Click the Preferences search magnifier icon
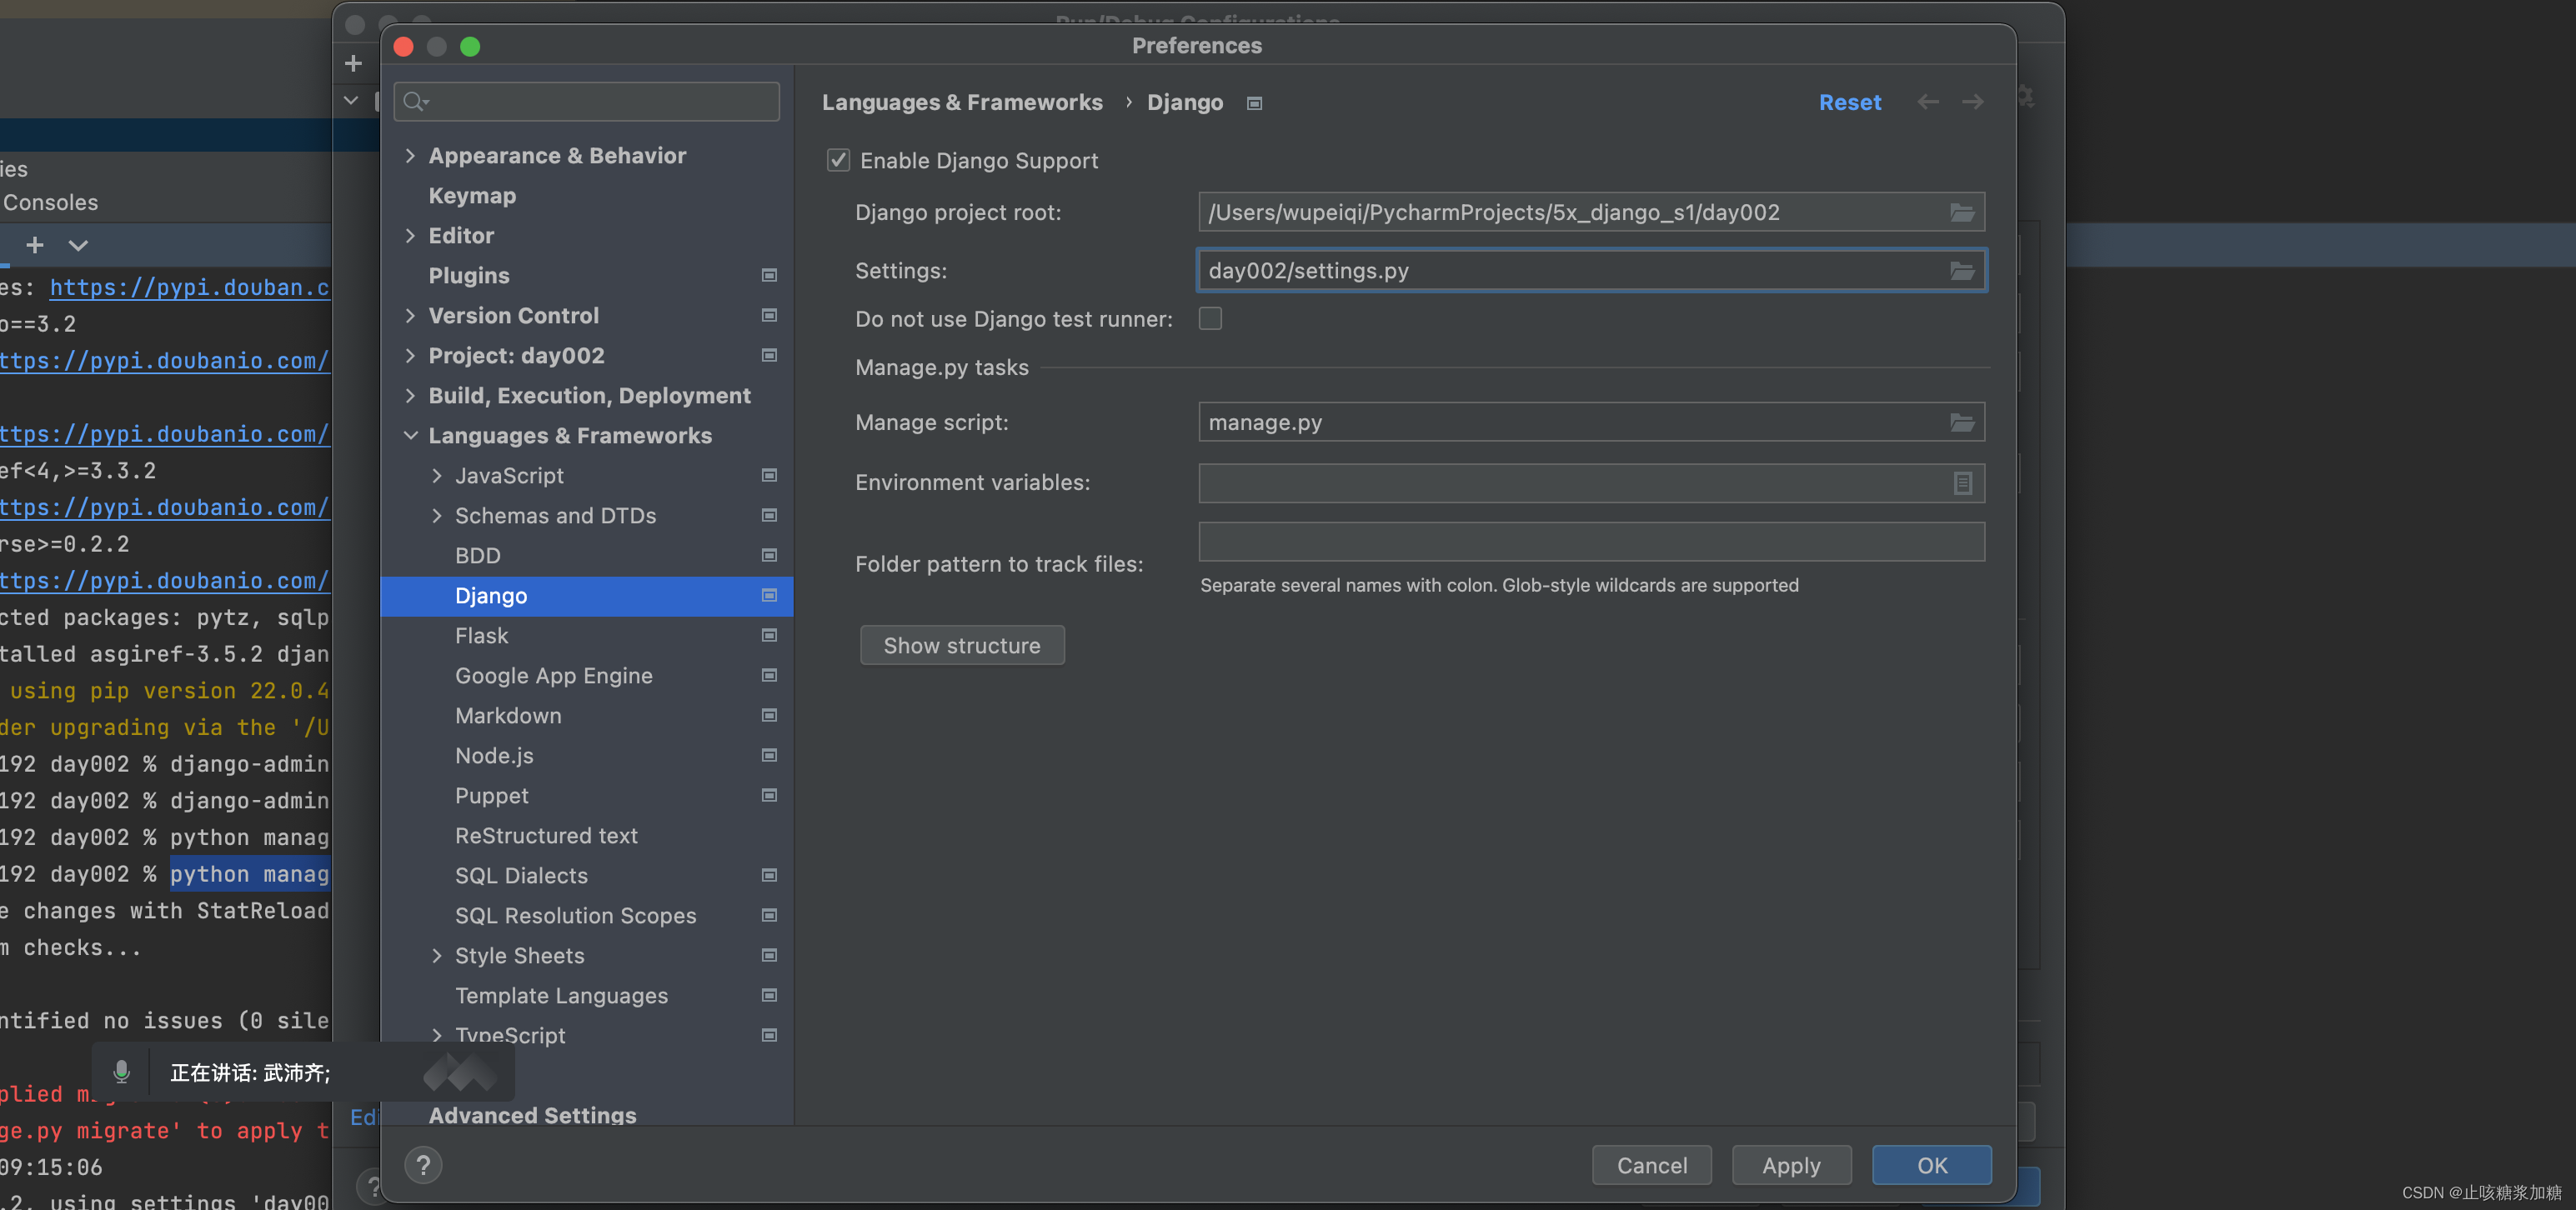Image resolution: width=2576 pixels, height=1210 pixels. (415, 101)
